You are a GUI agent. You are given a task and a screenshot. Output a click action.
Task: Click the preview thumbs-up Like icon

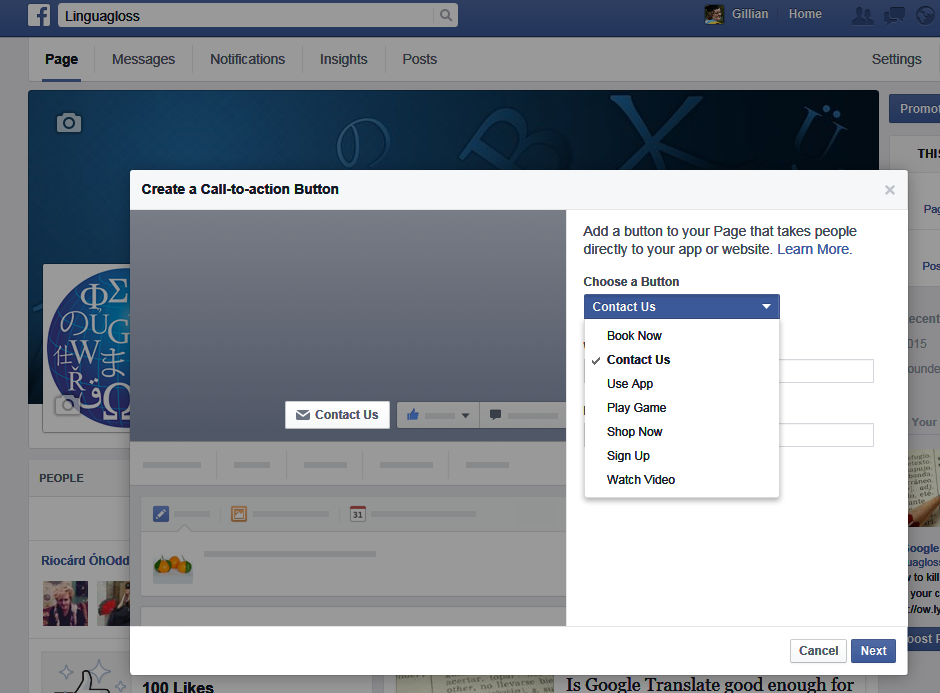click(x=412, y=415)
